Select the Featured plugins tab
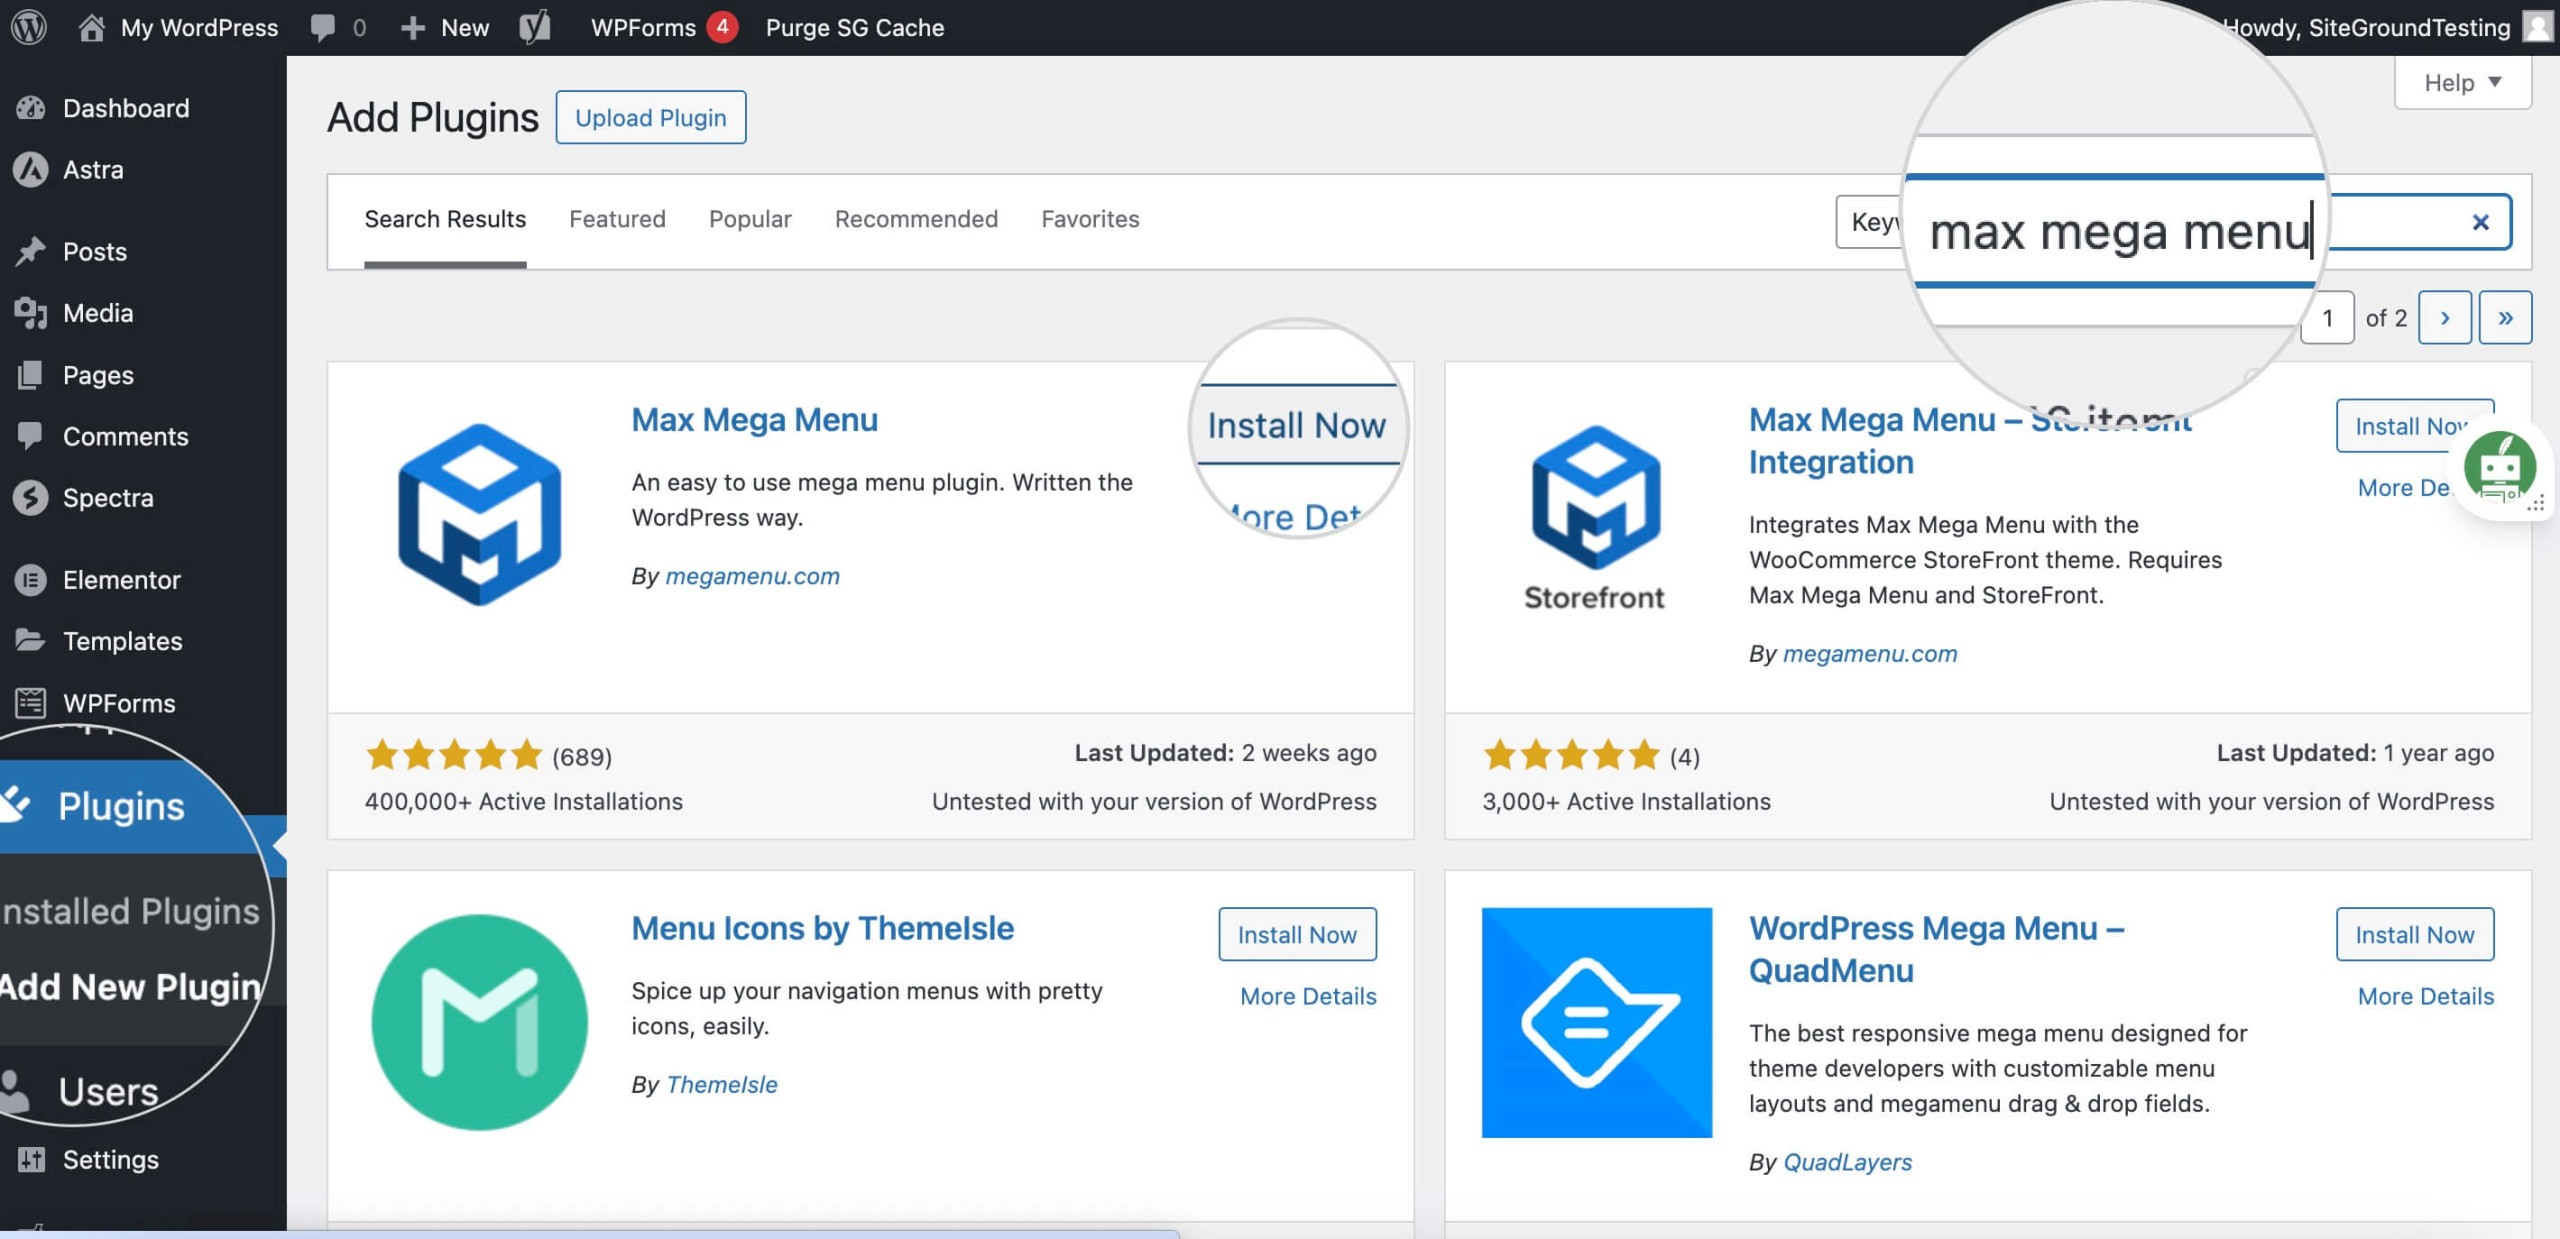2560x1239 pixels. point(617,217)
